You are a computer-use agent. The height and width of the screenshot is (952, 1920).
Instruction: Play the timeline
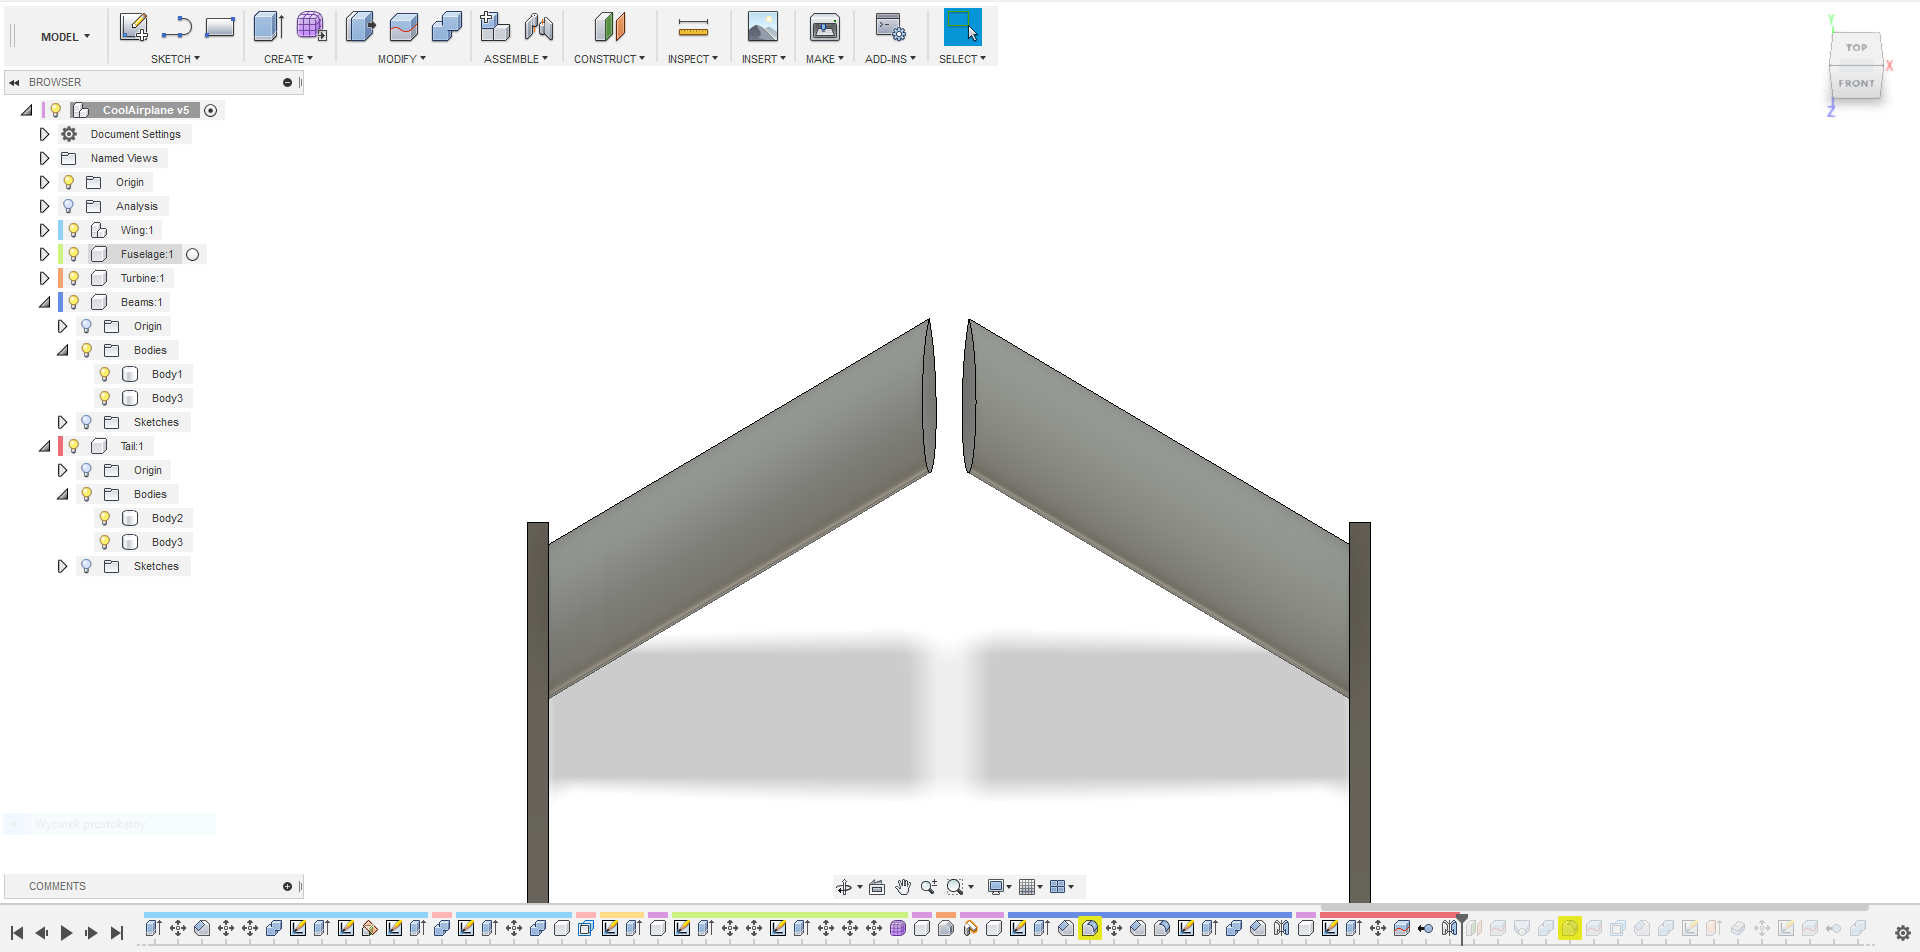pos(66,933)
